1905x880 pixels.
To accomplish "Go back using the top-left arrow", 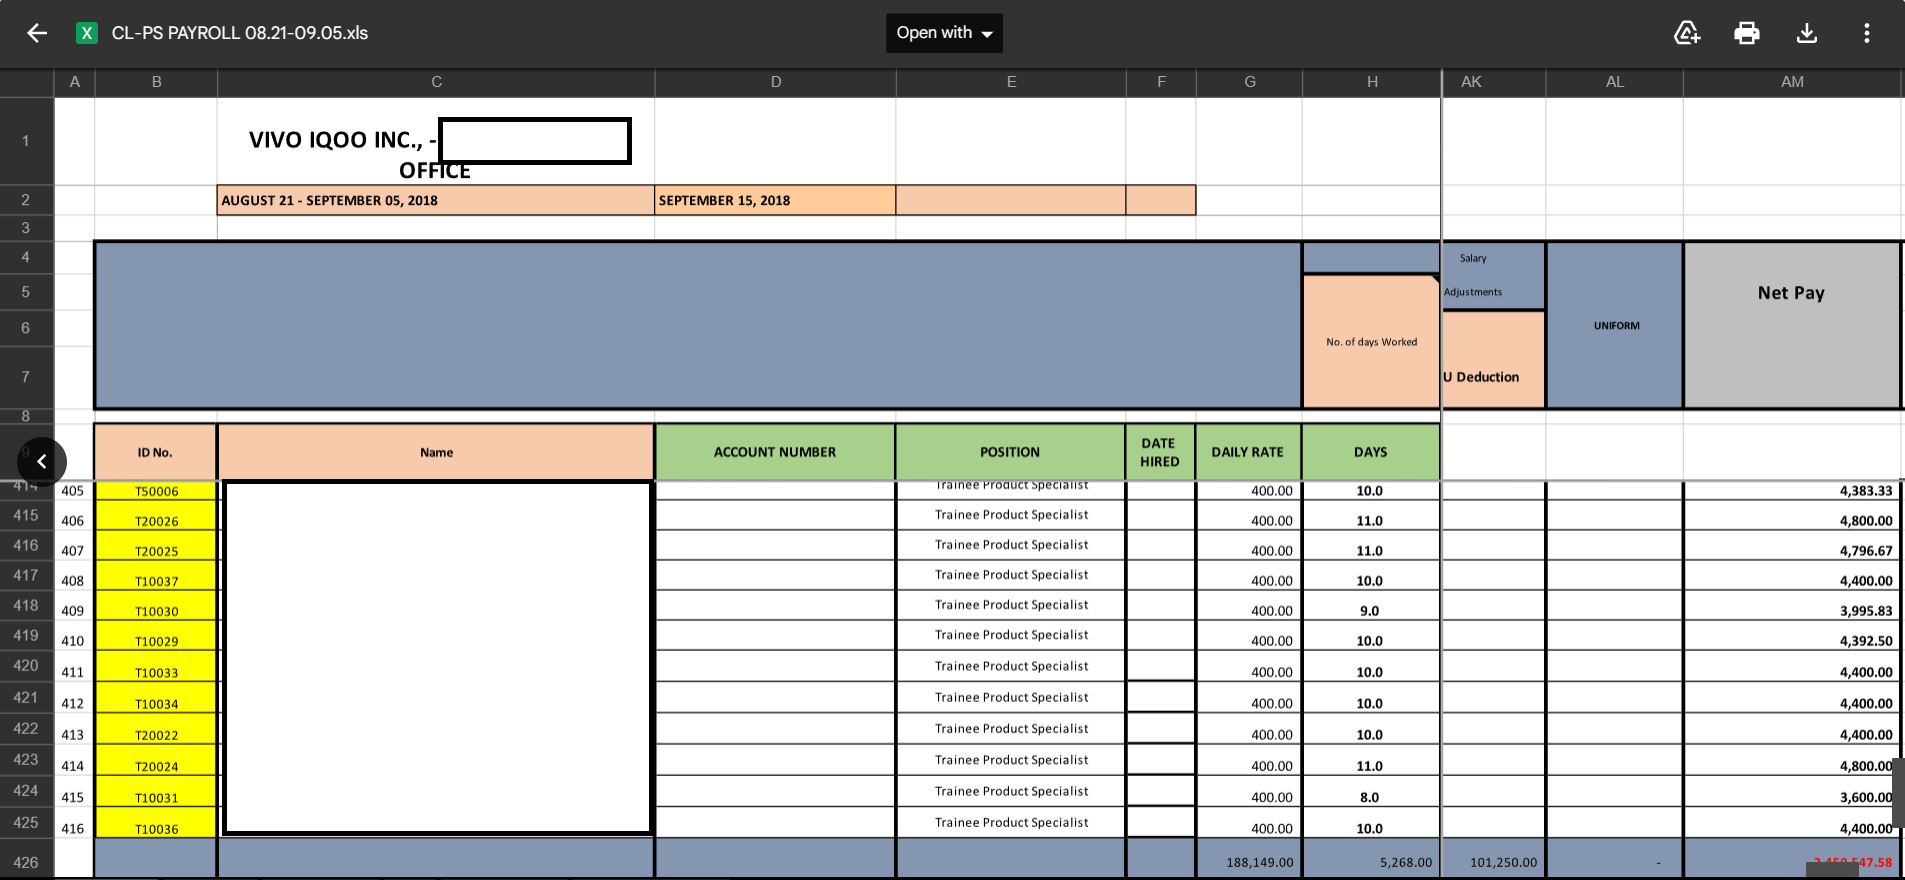I will 37,33.
